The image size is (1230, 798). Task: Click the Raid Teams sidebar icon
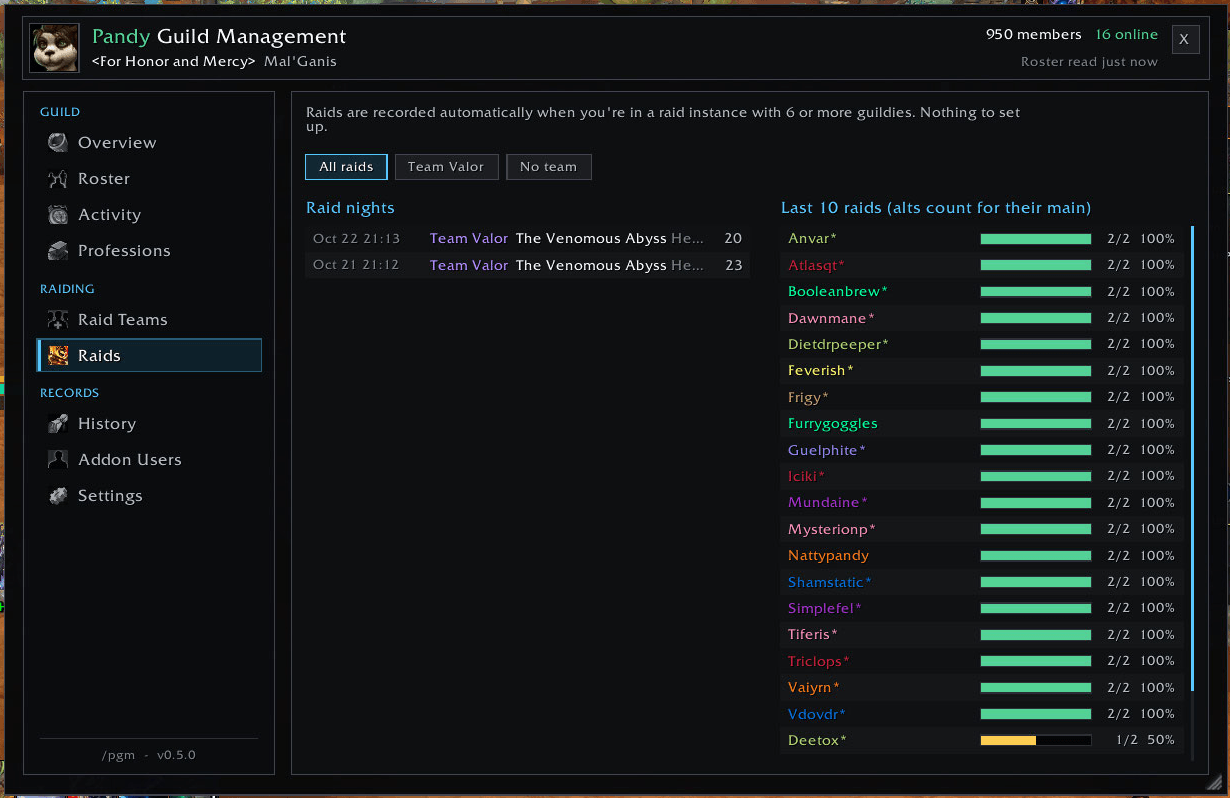[59, 320]
